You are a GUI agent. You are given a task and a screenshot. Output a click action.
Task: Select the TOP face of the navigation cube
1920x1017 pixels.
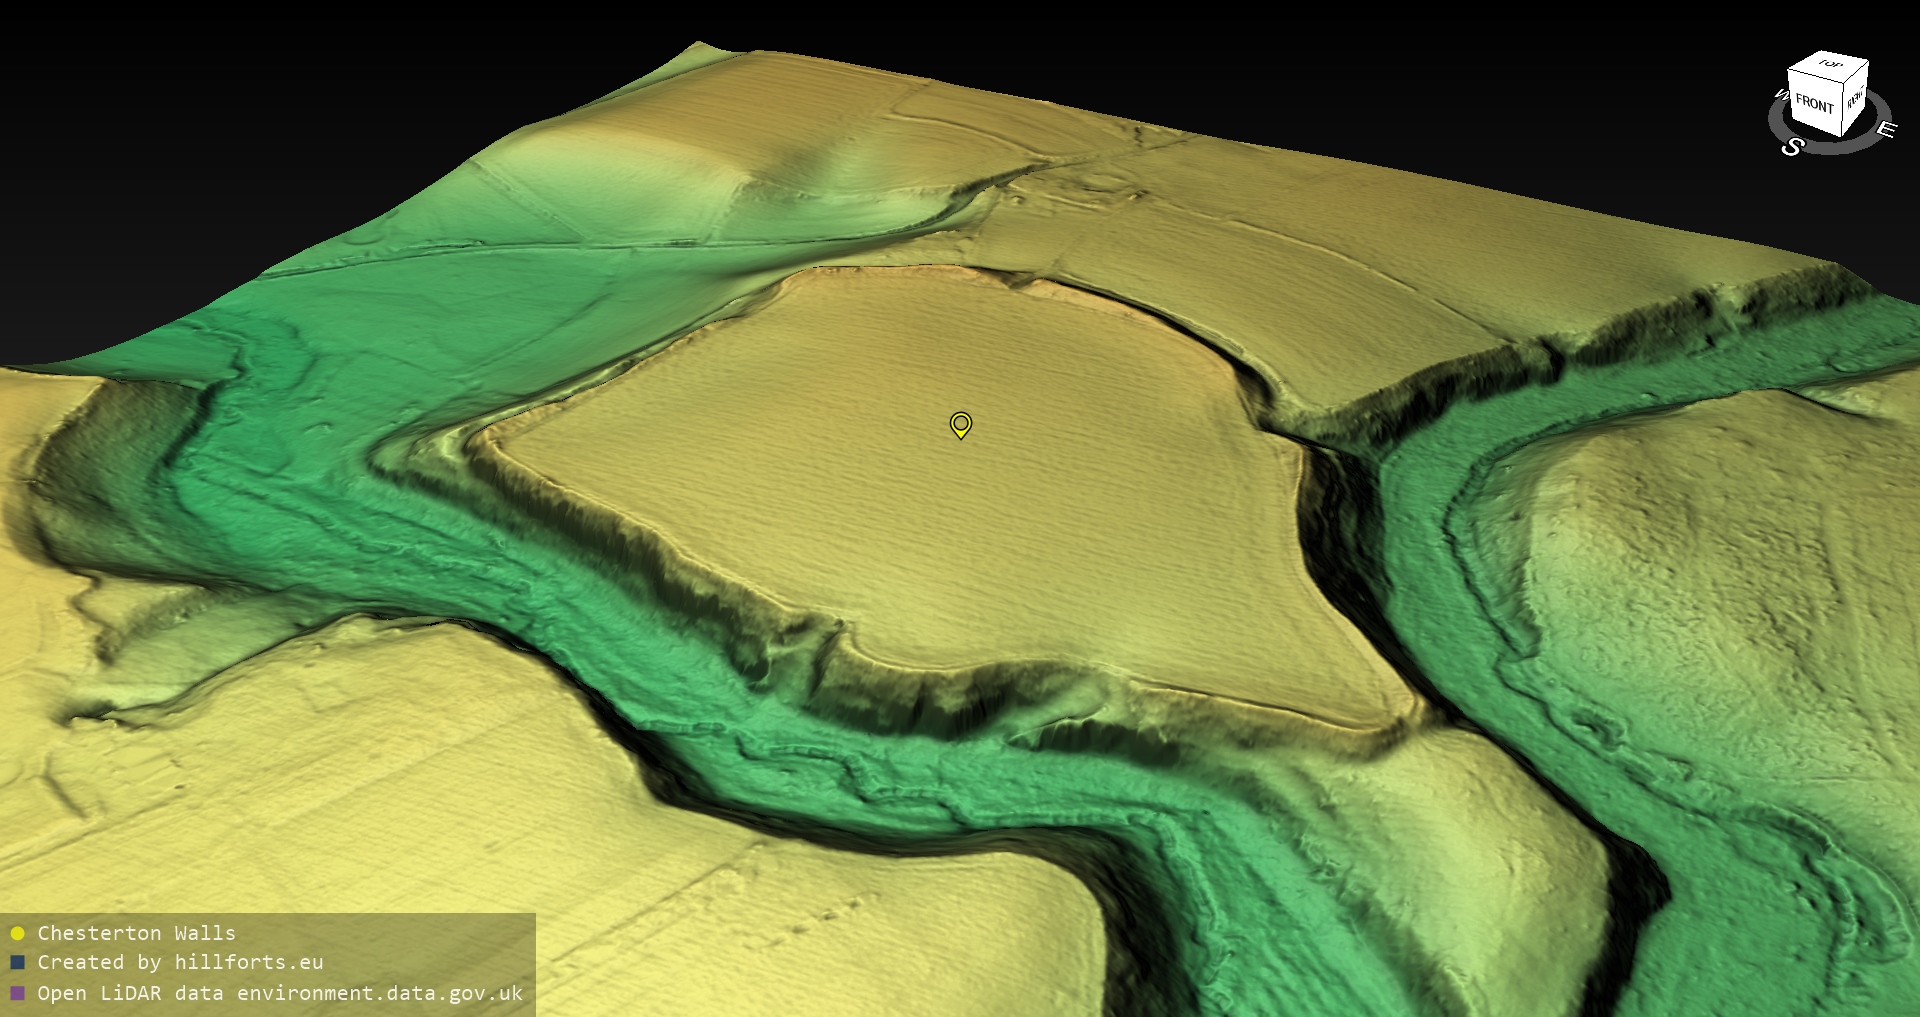coord(1830,66)
